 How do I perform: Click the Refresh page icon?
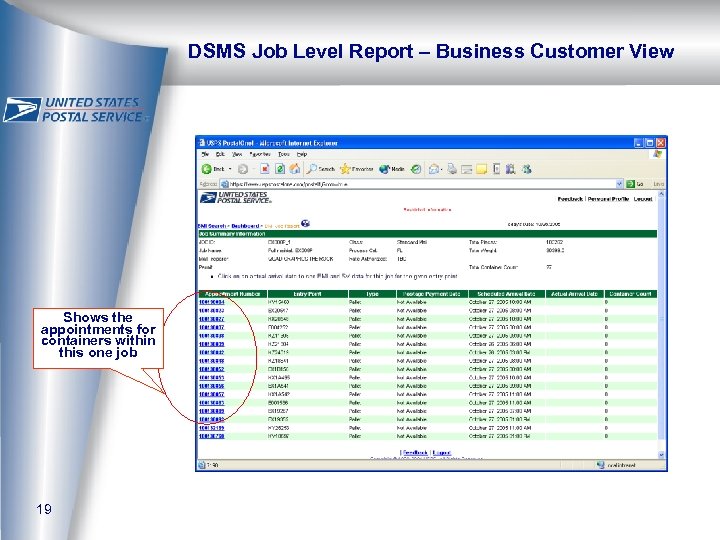pos(280,169)
